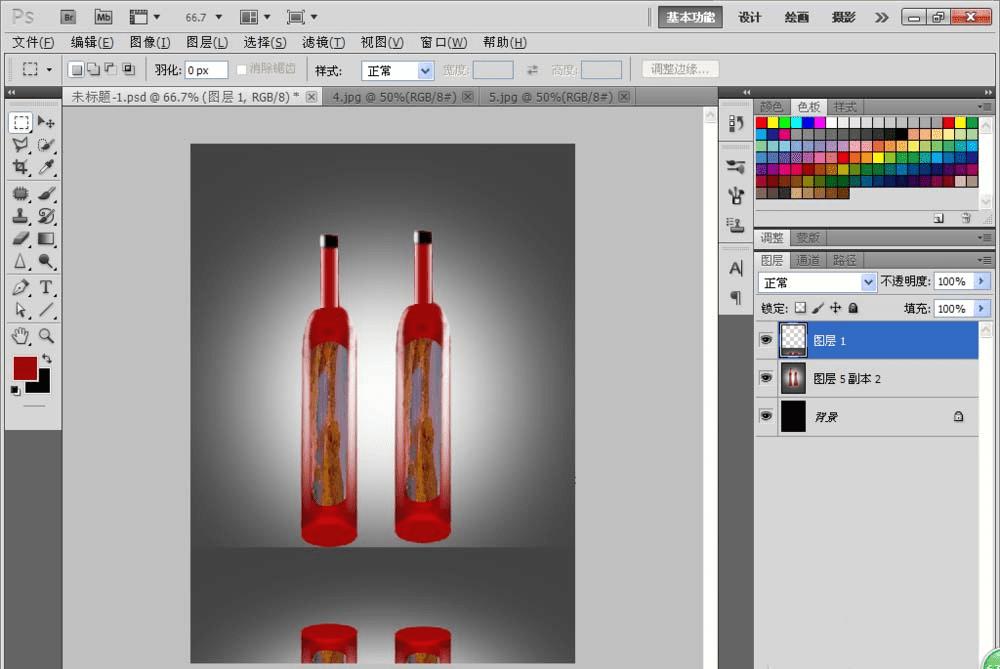The width and height of the screenshot is (1000, 669).
Task: Select the Eyedropper tool
Action: pyautogui.click(x=46, y=168)
